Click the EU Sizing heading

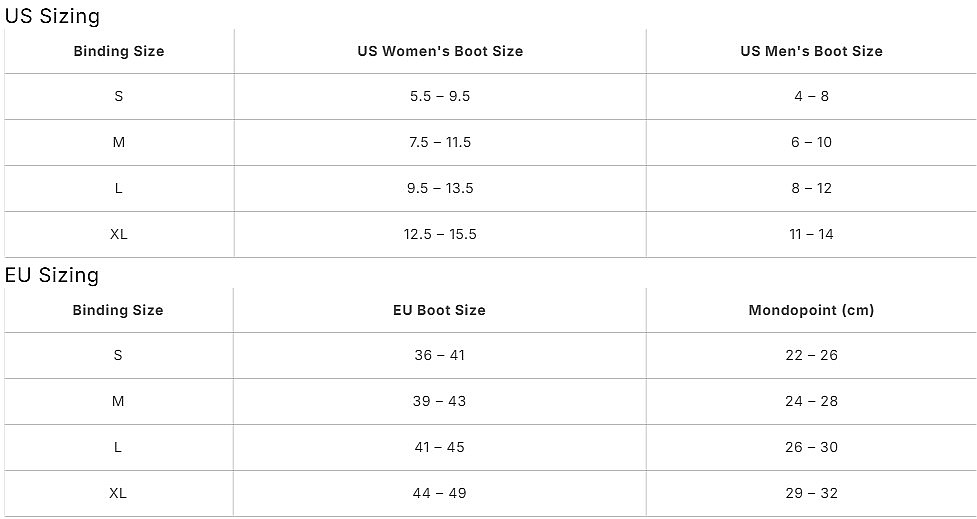[52, 275]
